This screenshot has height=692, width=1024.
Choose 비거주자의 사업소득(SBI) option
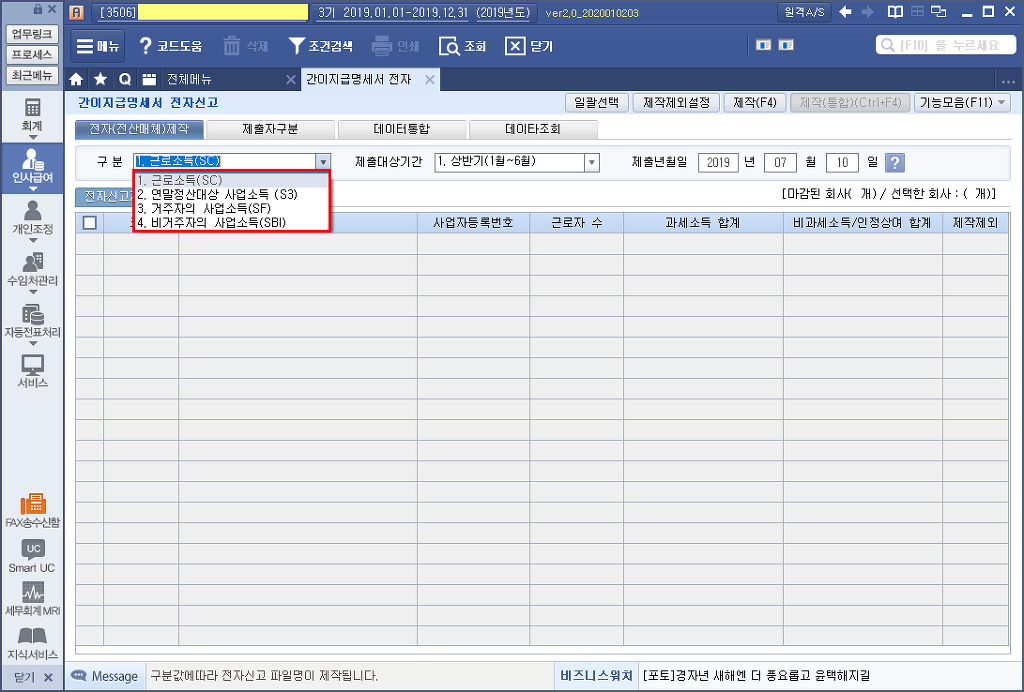click(211, 223)
